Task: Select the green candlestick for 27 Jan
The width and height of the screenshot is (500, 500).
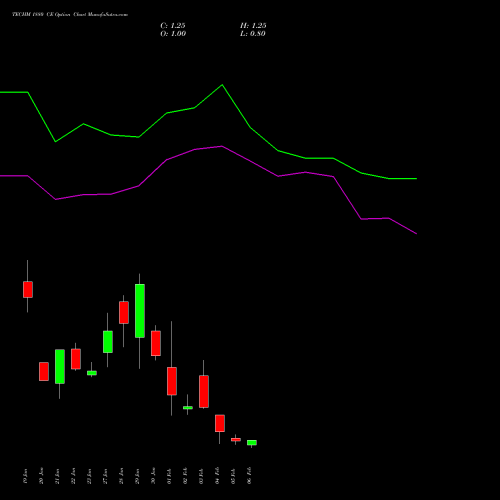Action: click(108, 342)
